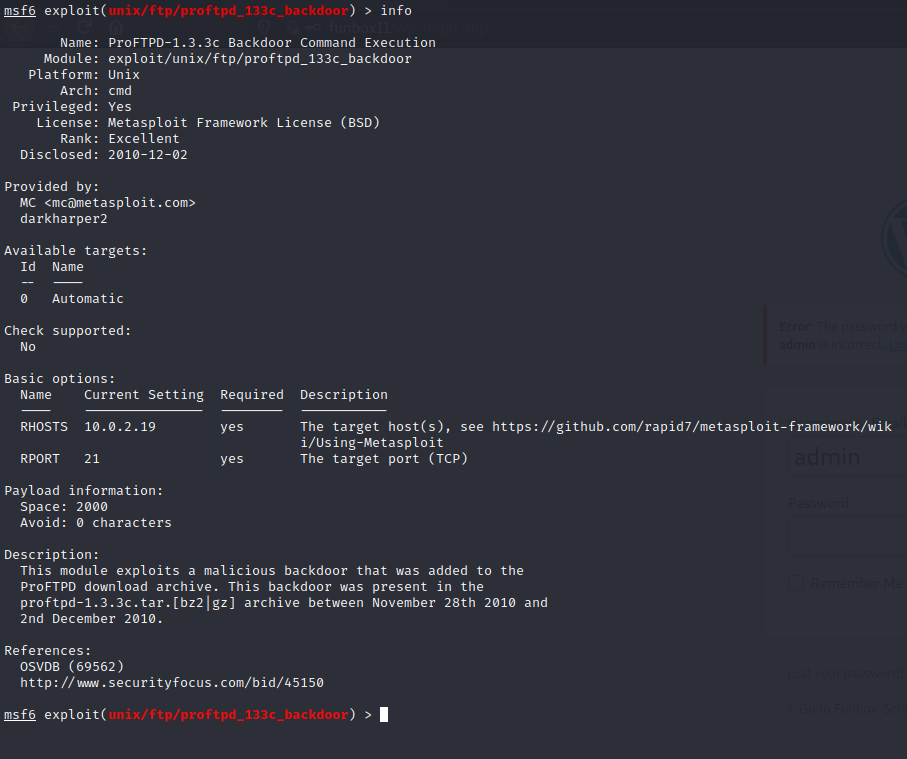Click the 'OSVDB (69562)' reference
This screenshot has width=907, height=759.
coord(72,667)
